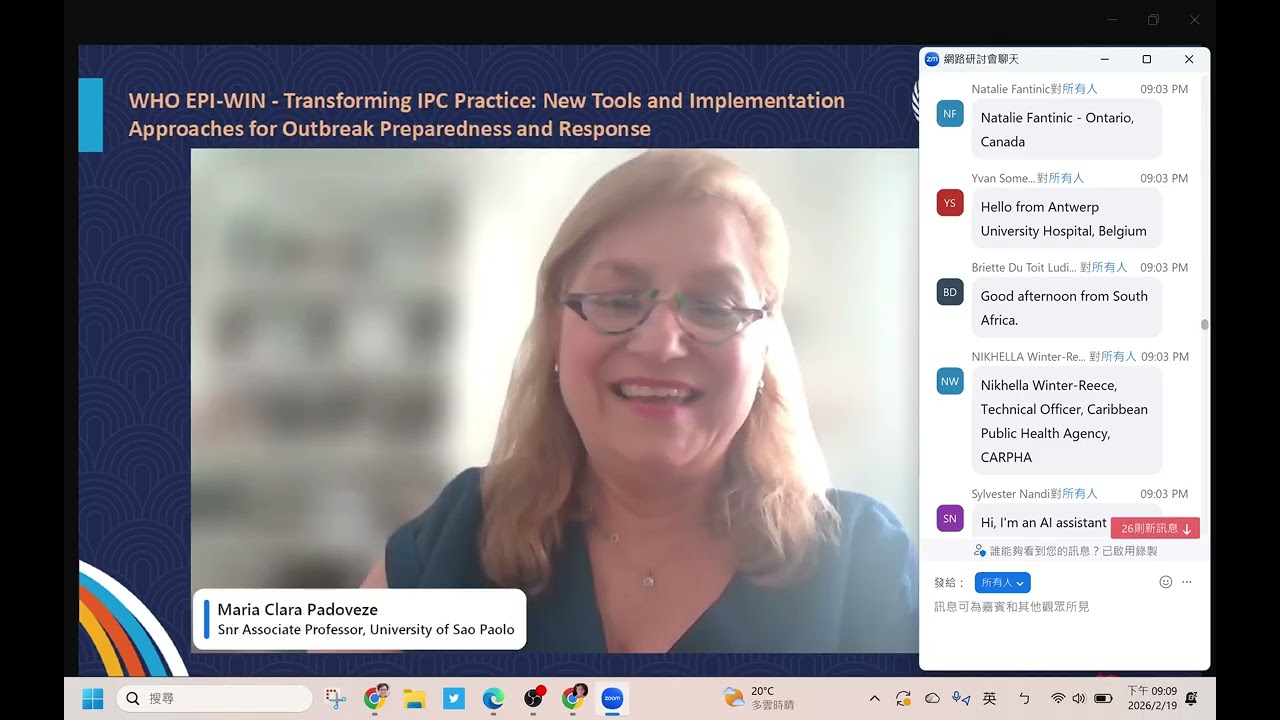1280x720 pixels.
Task: Launch the Snipping Tool from the taskbar
Action: point(336,698)
